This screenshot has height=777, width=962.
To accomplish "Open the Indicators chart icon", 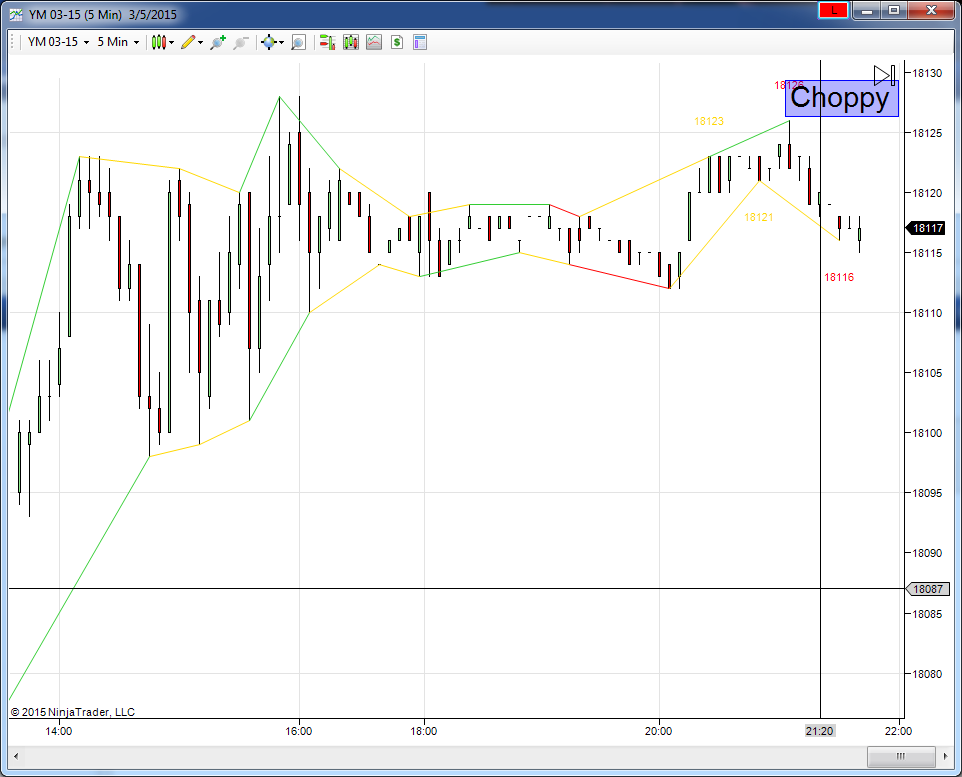I will 374,42.
